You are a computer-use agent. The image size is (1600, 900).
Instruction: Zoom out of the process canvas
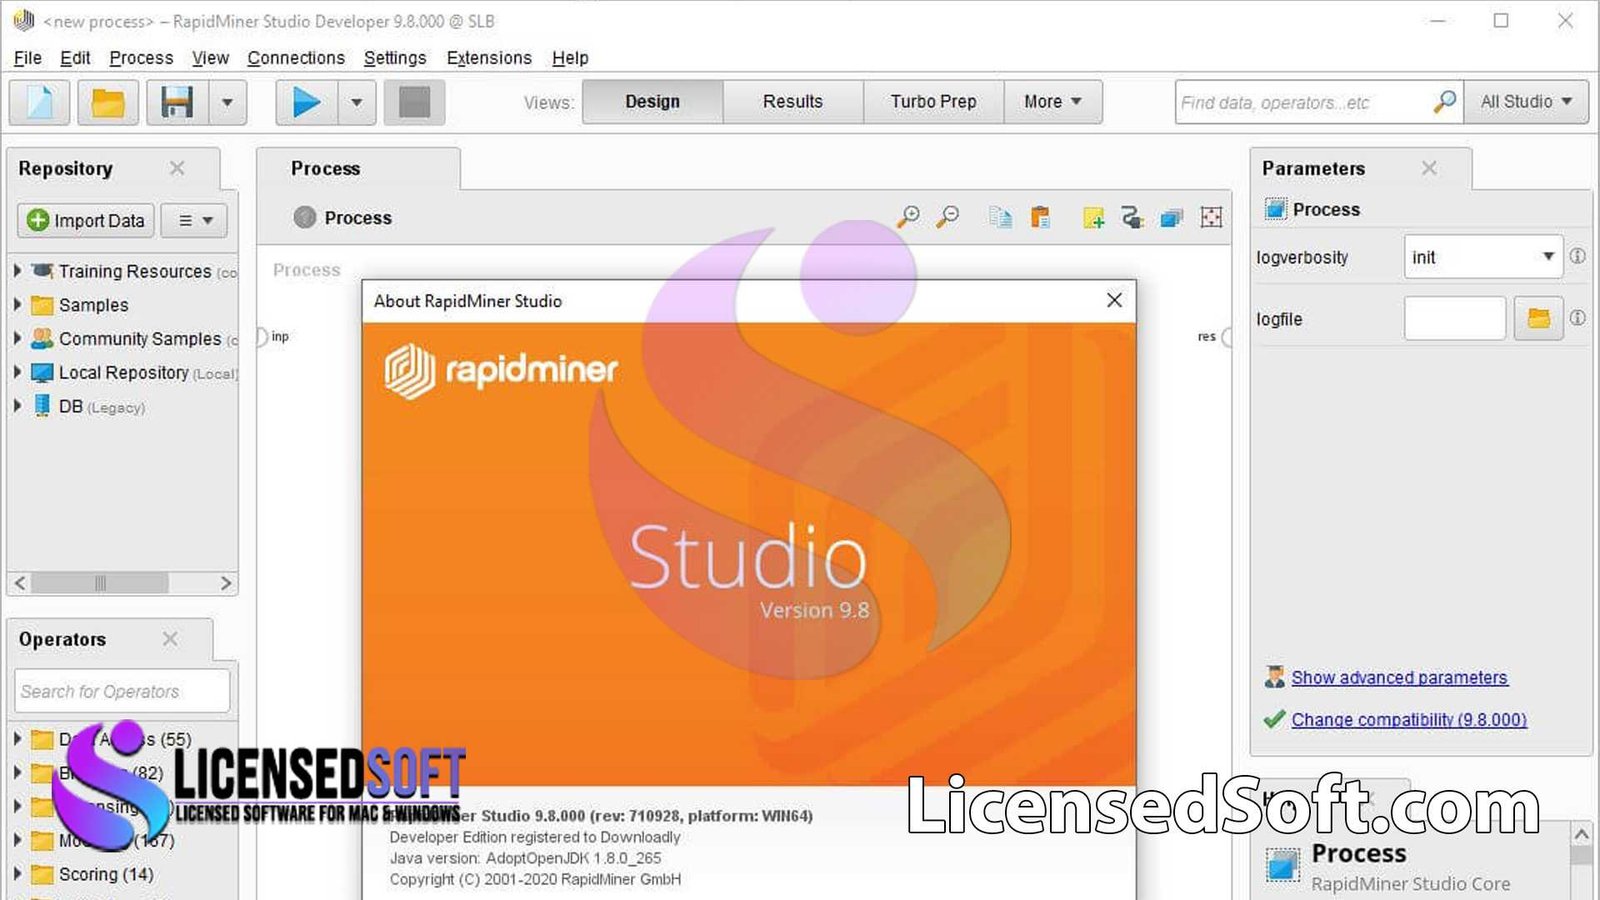click(948, 217)
